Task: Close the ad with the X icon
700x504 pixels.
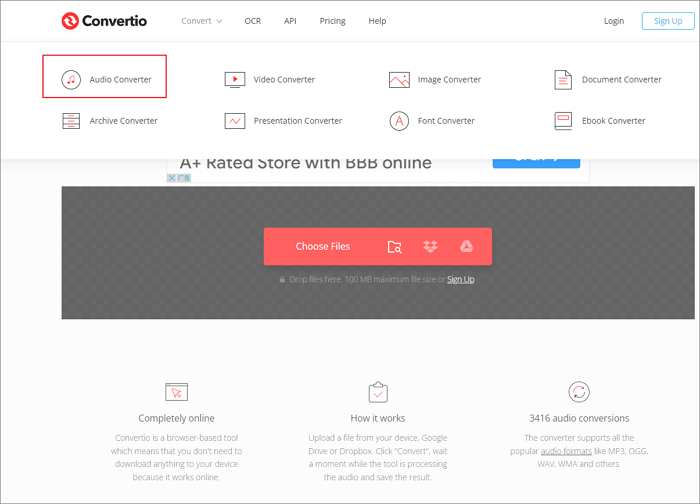Action: point(171,178)
